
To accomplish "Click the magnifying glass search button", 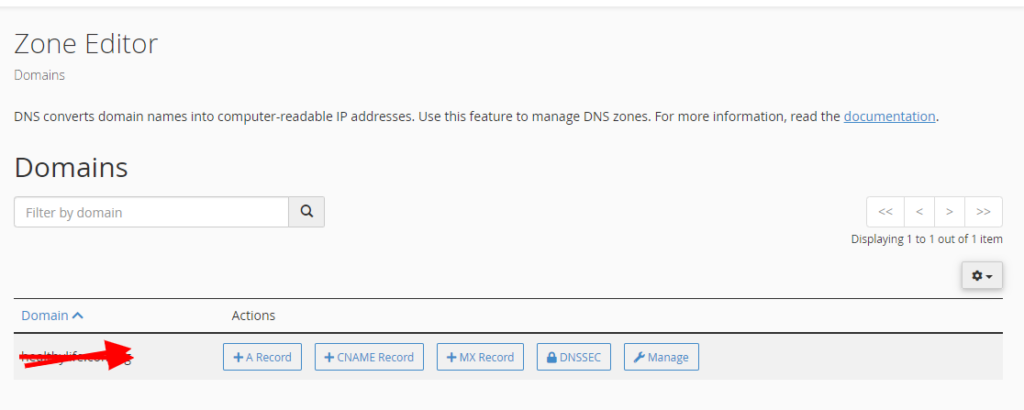I will click(x=306, y=212).
